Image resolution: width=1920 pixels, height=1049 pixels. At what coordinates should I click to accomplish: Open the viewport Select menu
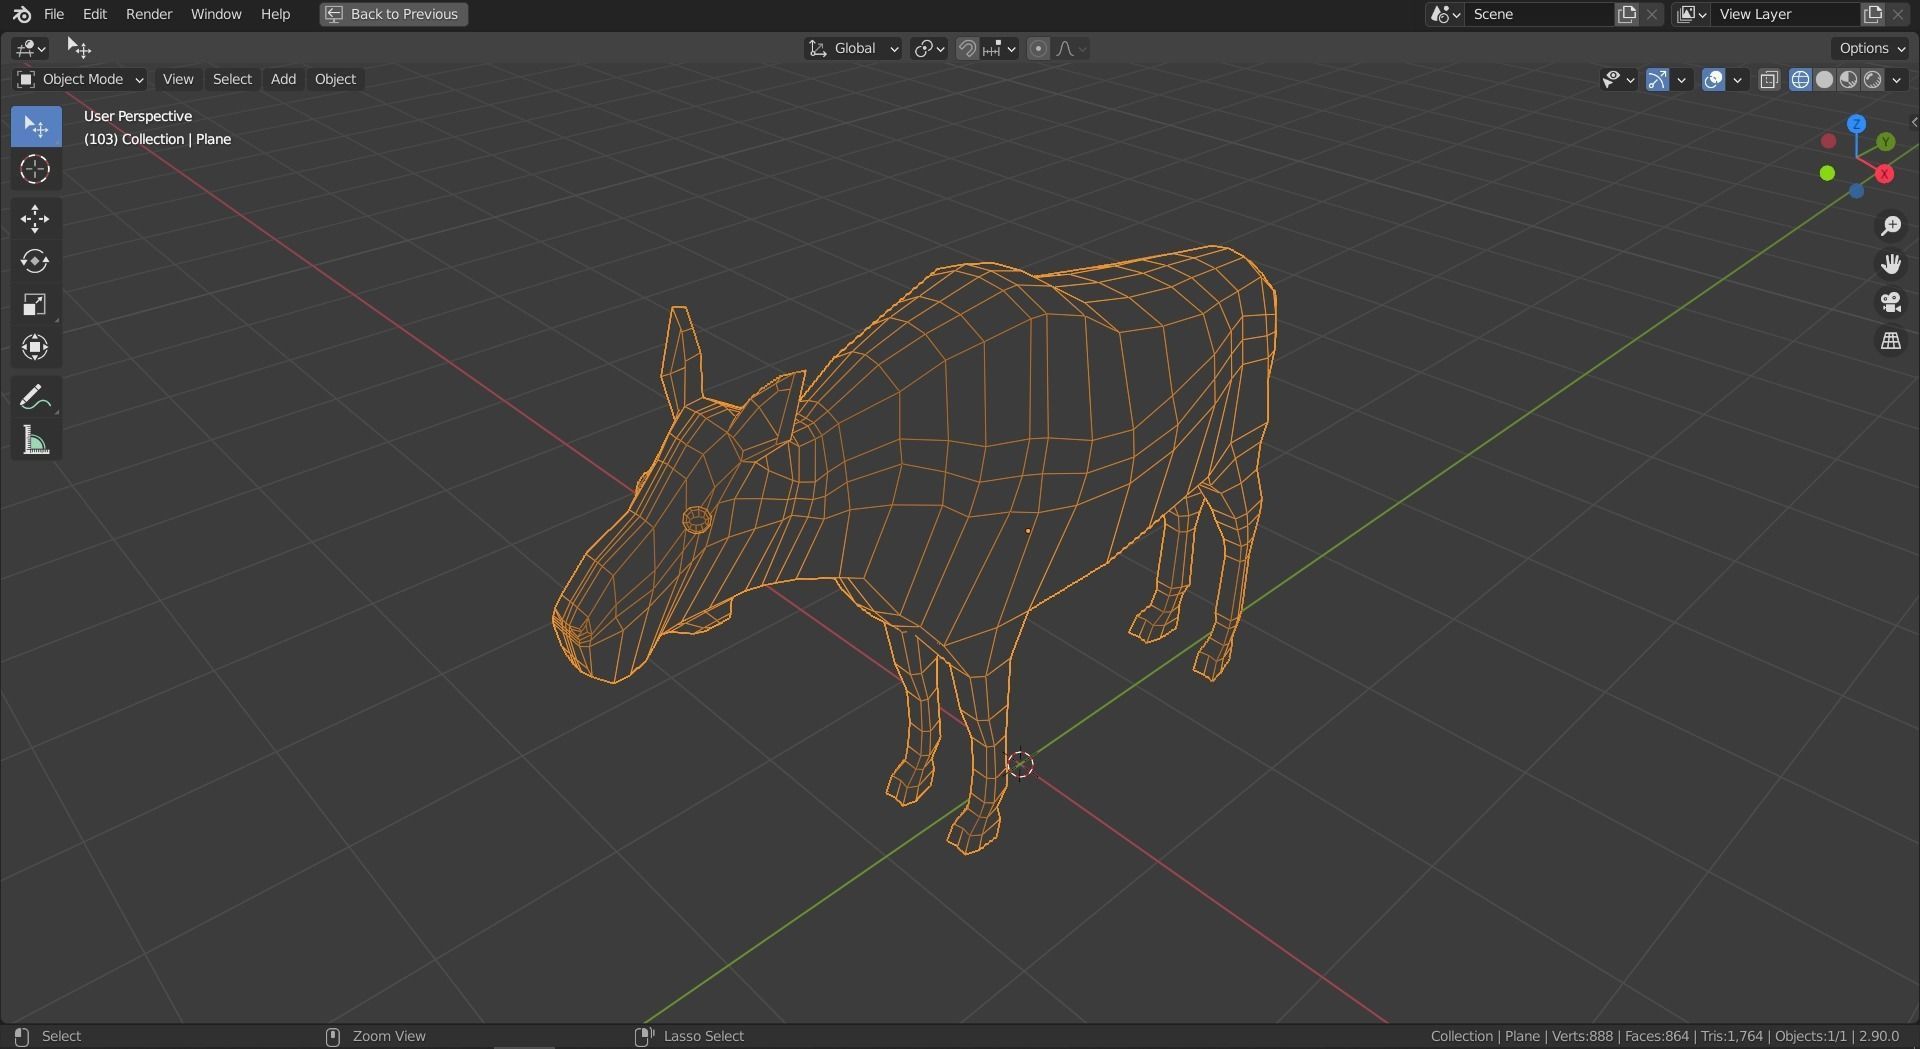(x=232, y=79)
